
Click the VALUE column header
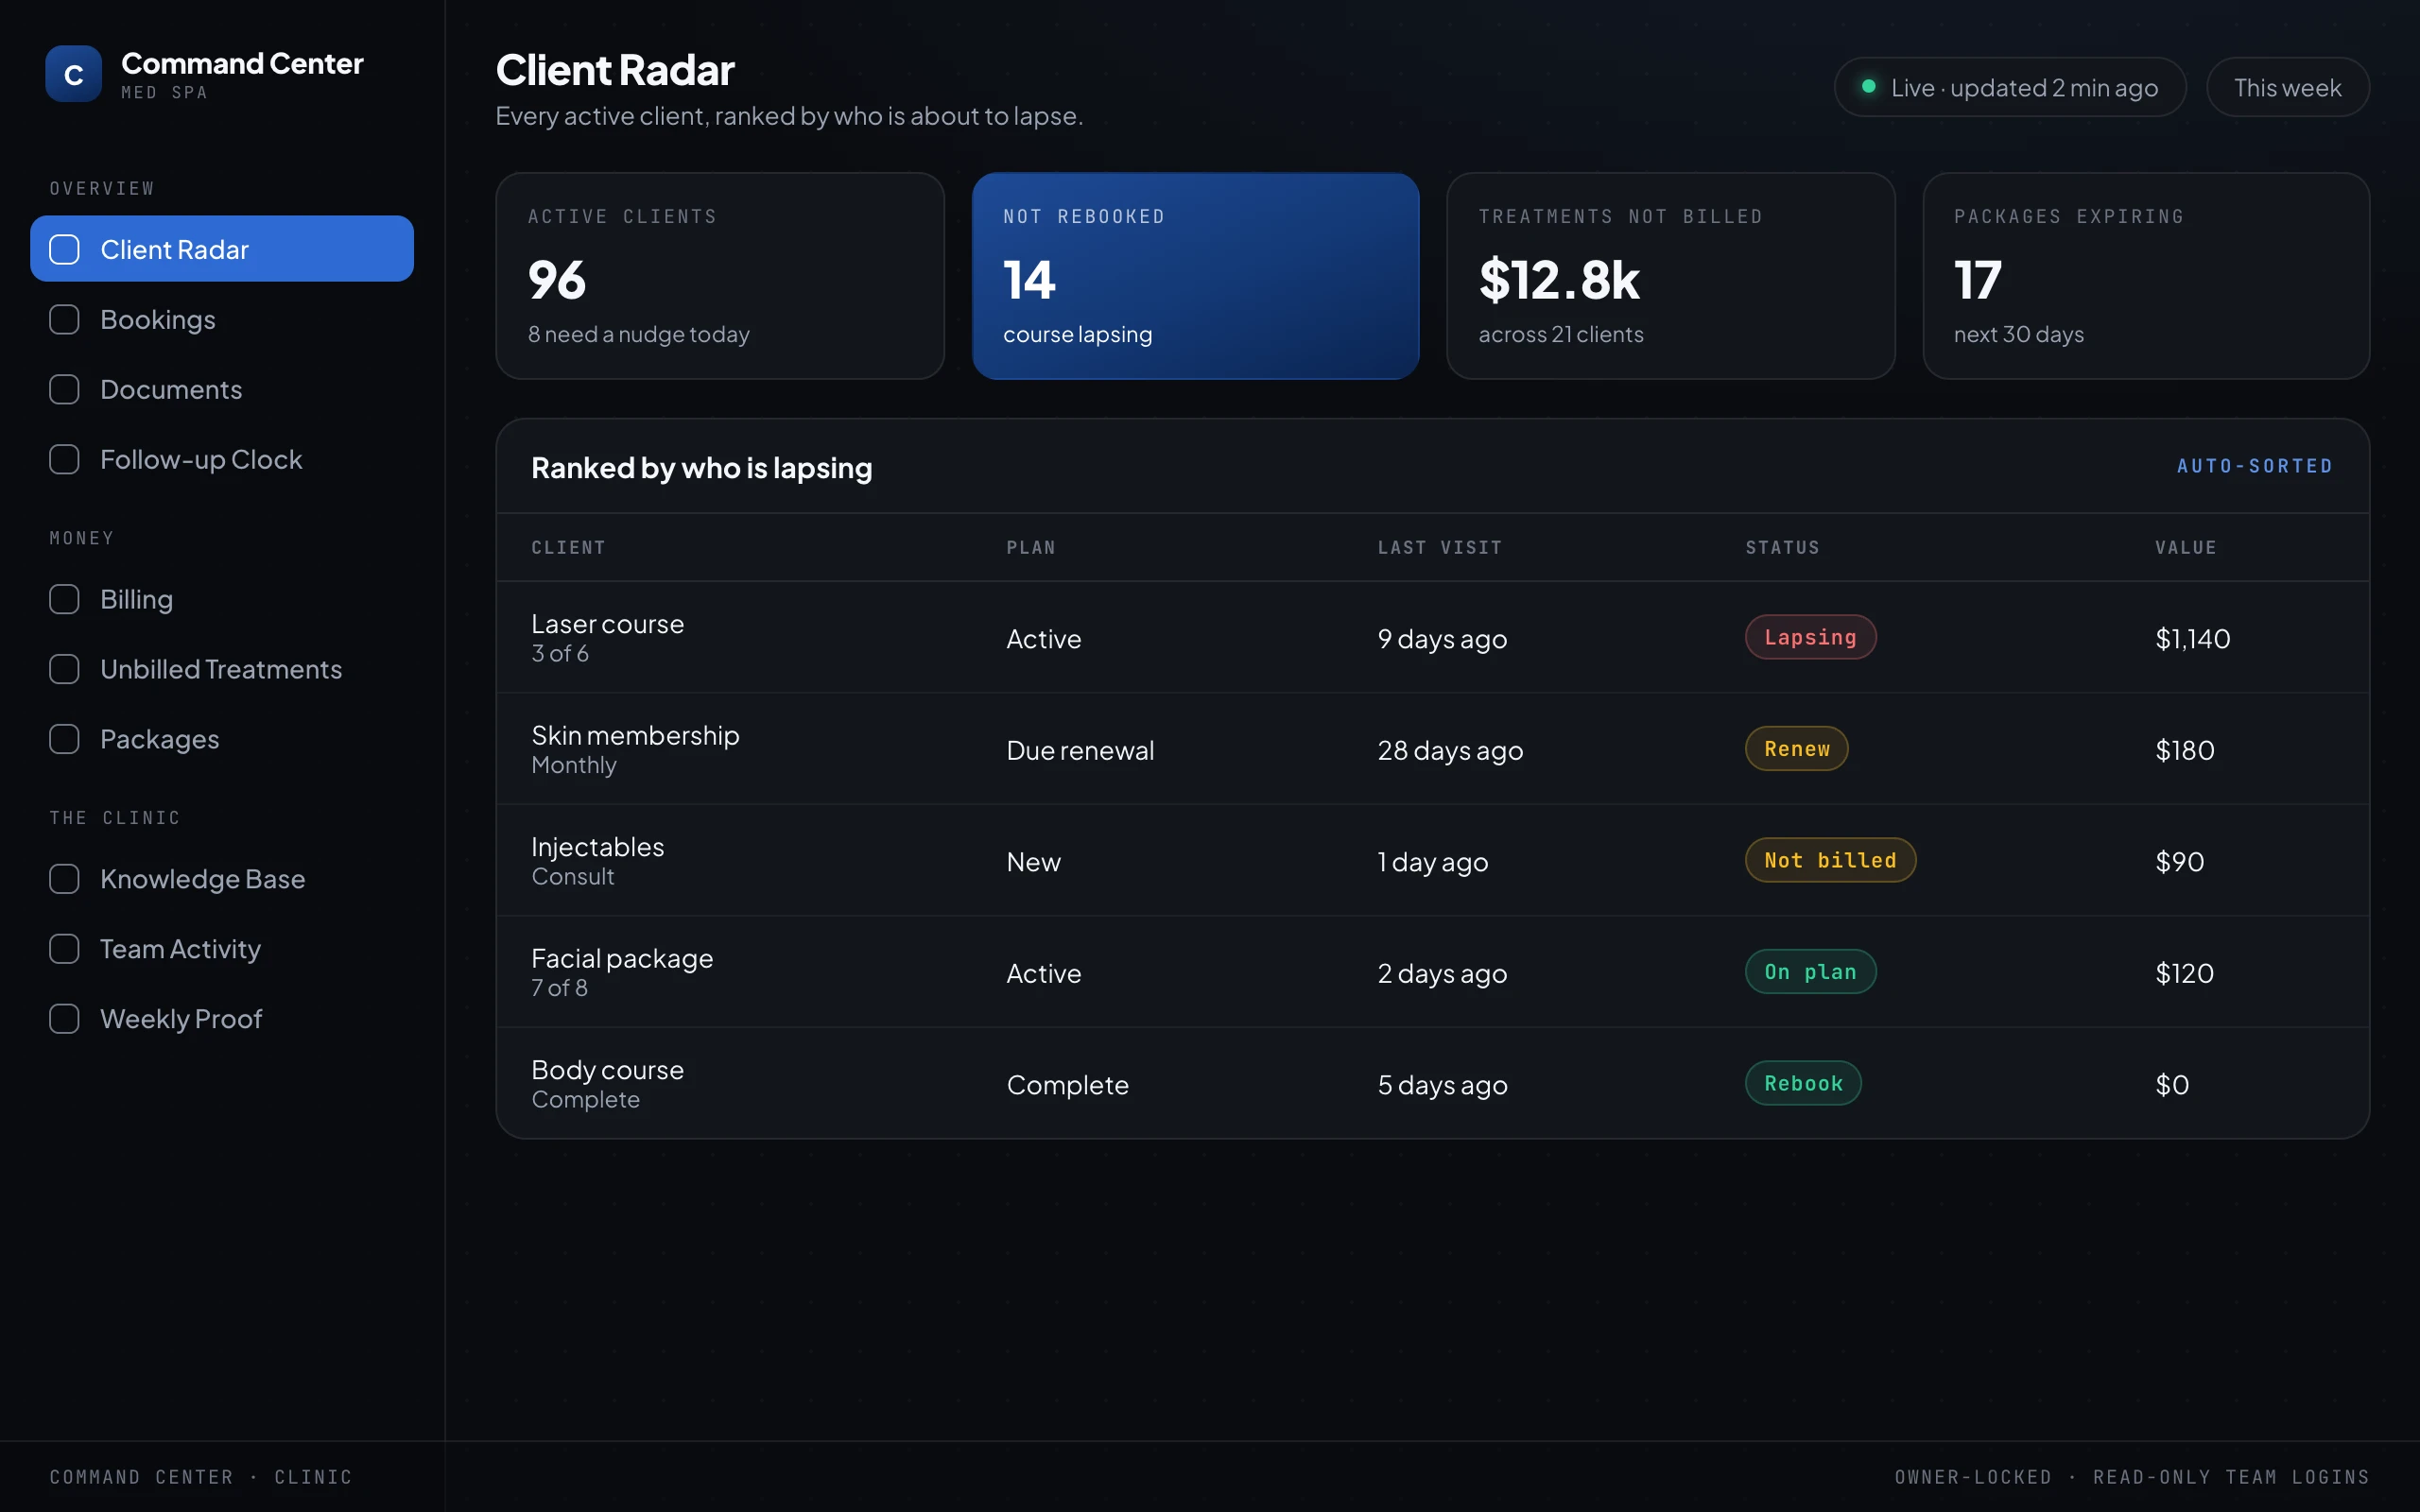(x=2186, y=548)
